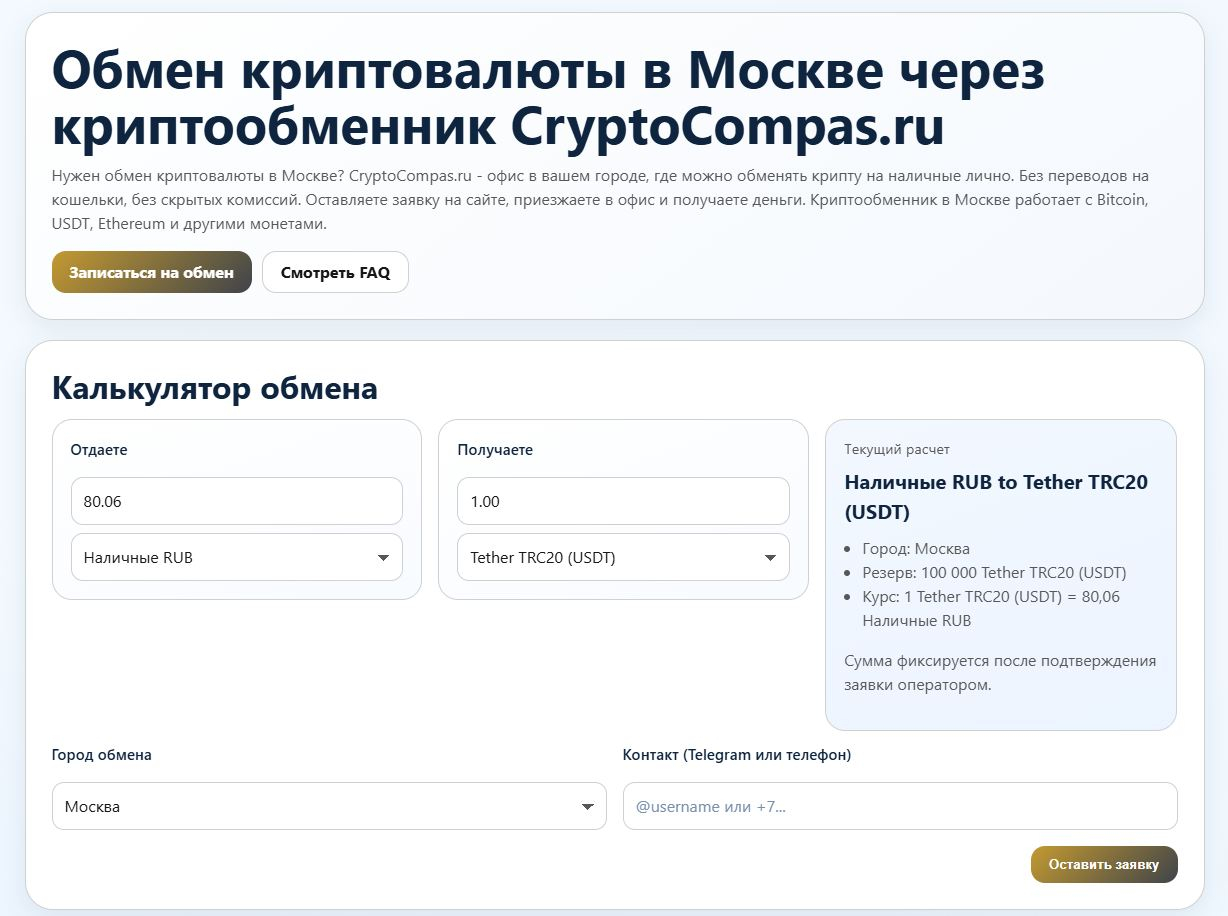Select the Город: Москва list entry
This screenshot has height=916, width=1228.
coord(916,549)
